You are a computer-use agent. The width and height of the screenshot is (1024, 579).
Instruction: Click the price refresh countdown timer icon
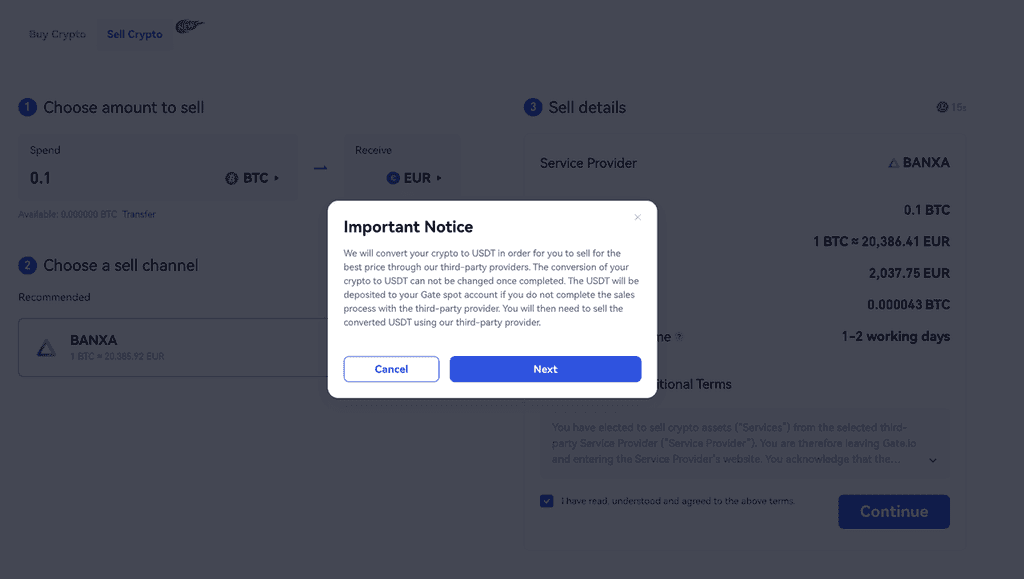click(x=942, y=107)
